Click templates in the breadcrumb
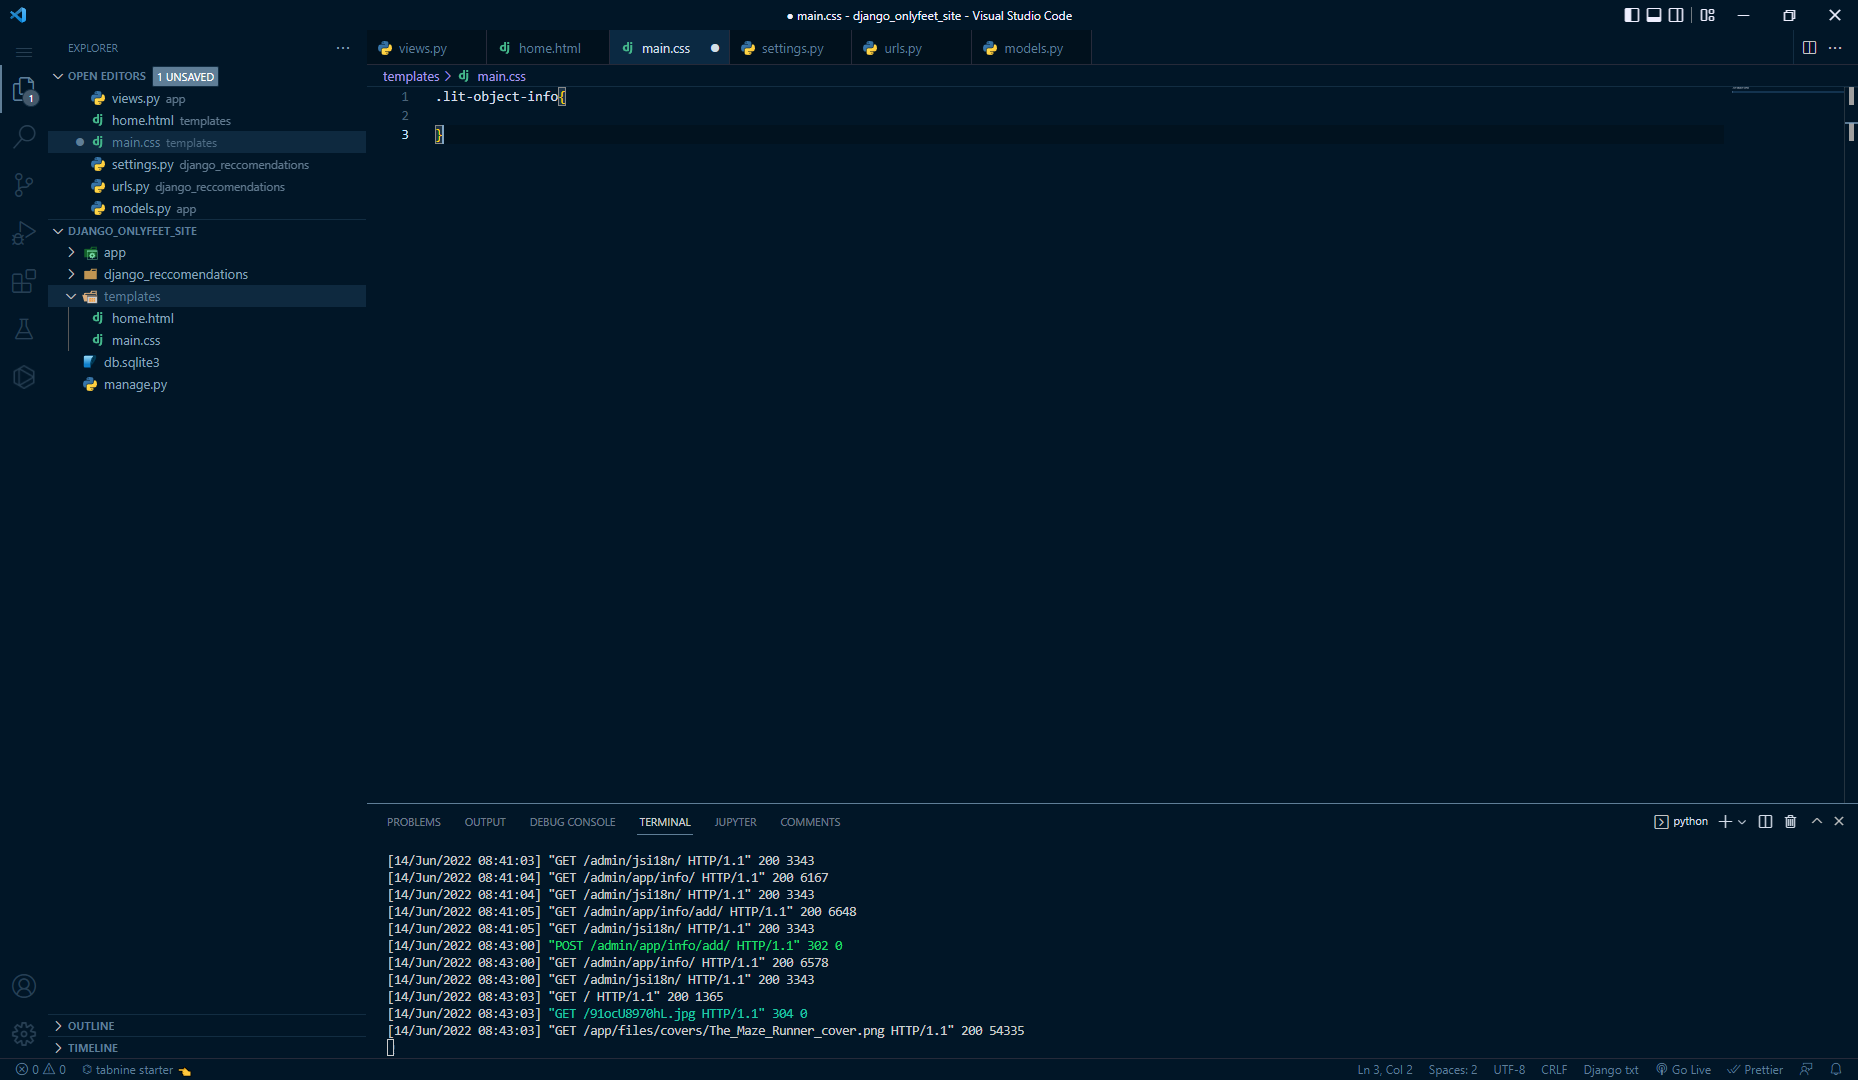Image resolution: width=1858 pixels, height=1080 pixels. (411, 76)
